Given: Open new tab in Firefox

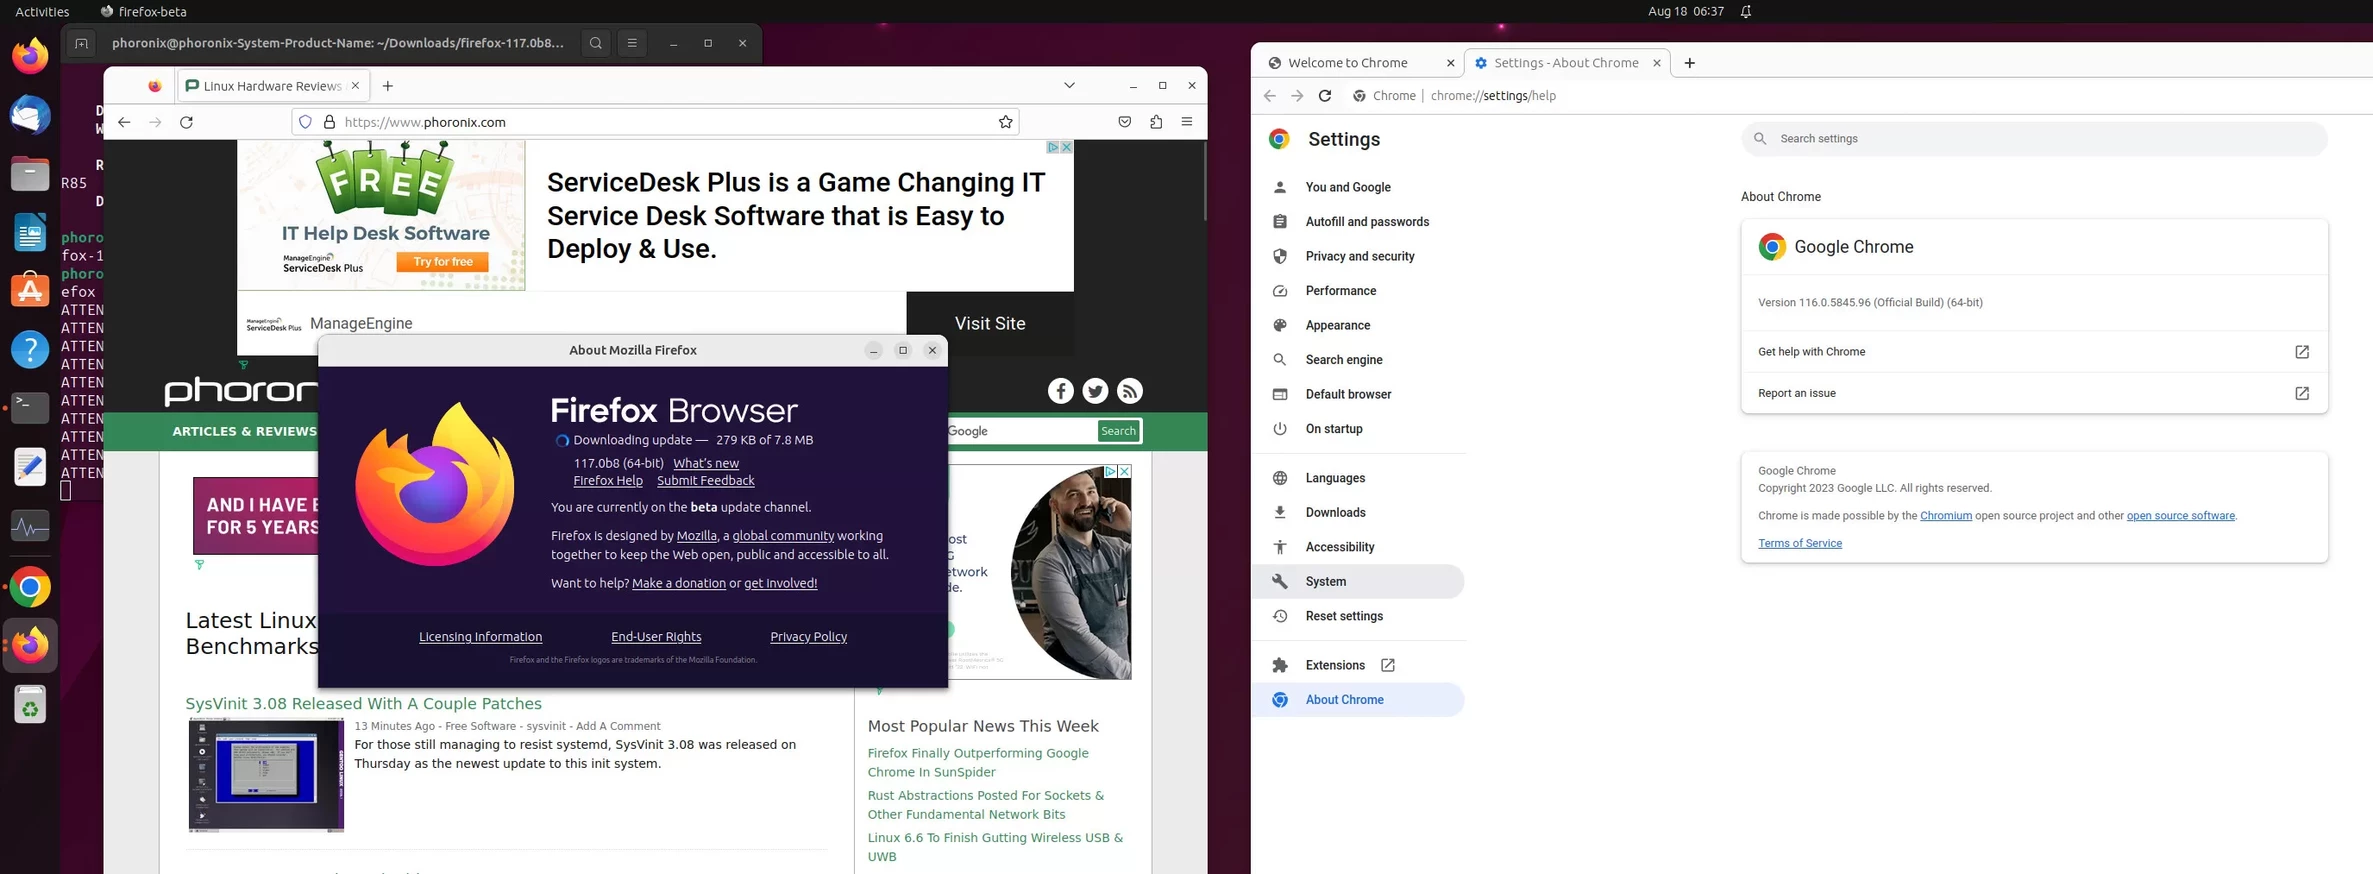Looking at the screenshot, I should 388,86.
